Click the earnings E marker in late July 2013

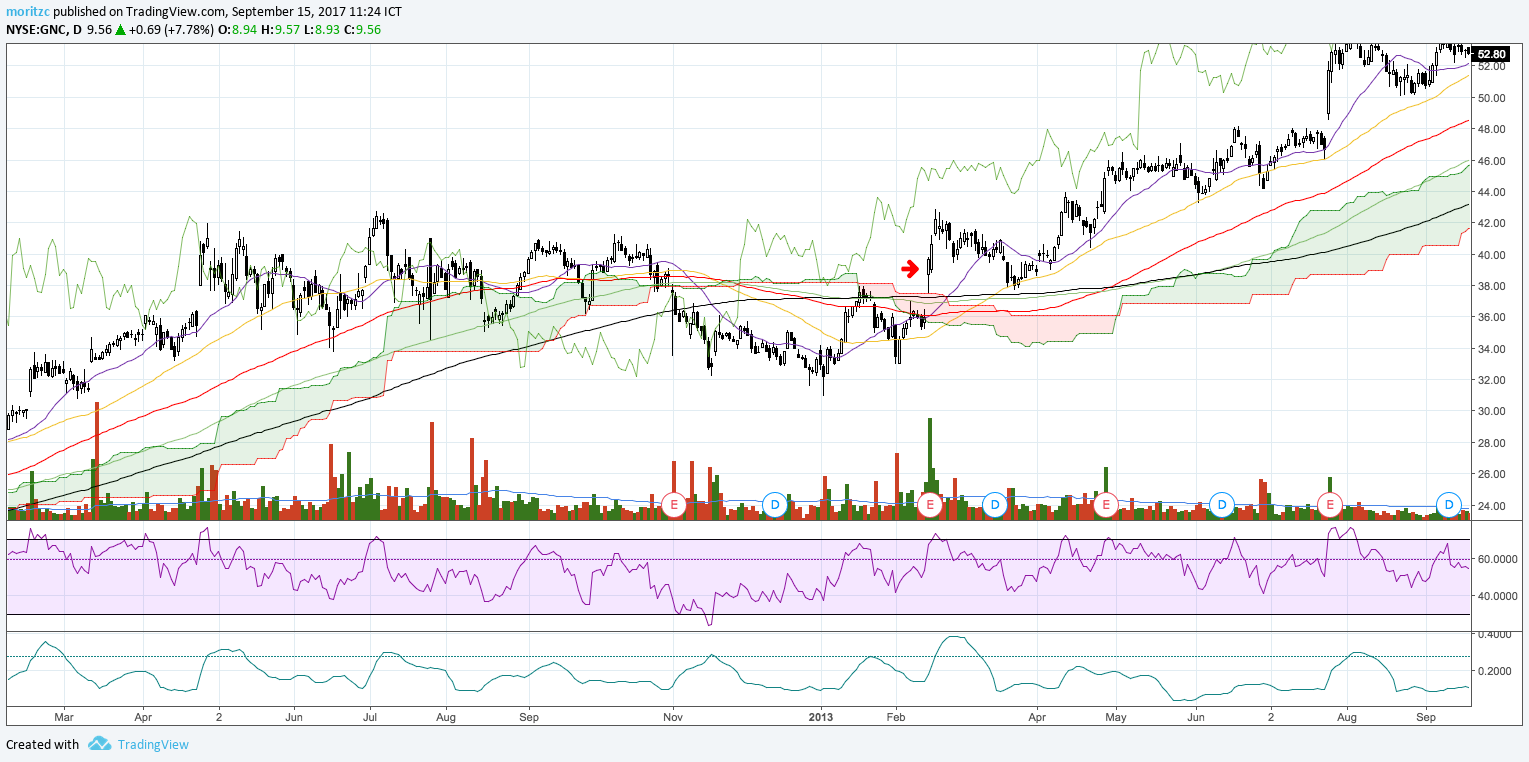1330,504
